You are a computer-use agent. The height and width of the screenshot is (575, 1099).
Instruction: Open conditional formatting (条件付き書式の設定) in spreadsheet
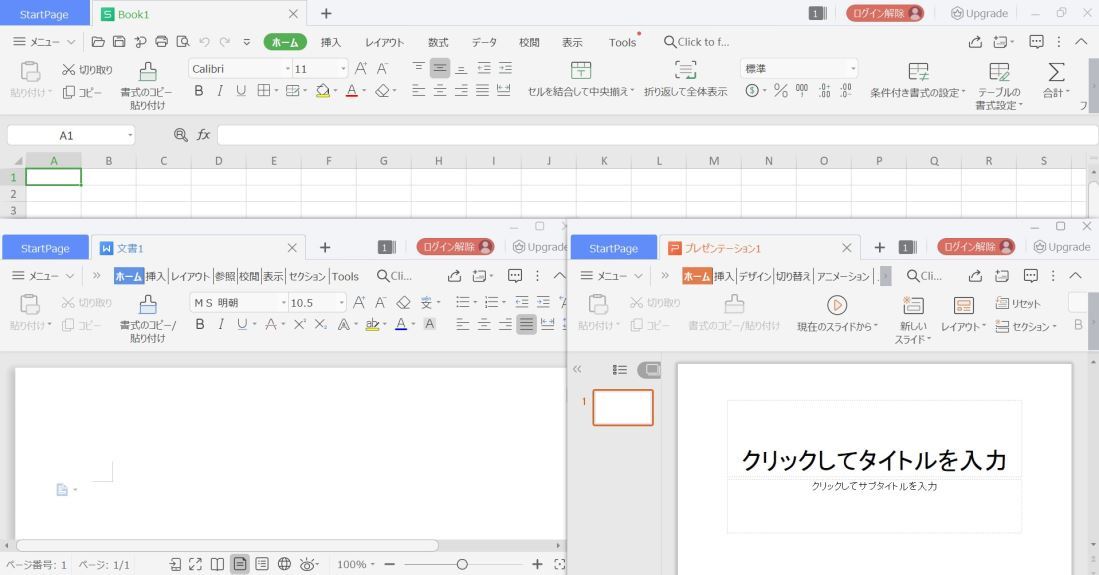(917, 70)
